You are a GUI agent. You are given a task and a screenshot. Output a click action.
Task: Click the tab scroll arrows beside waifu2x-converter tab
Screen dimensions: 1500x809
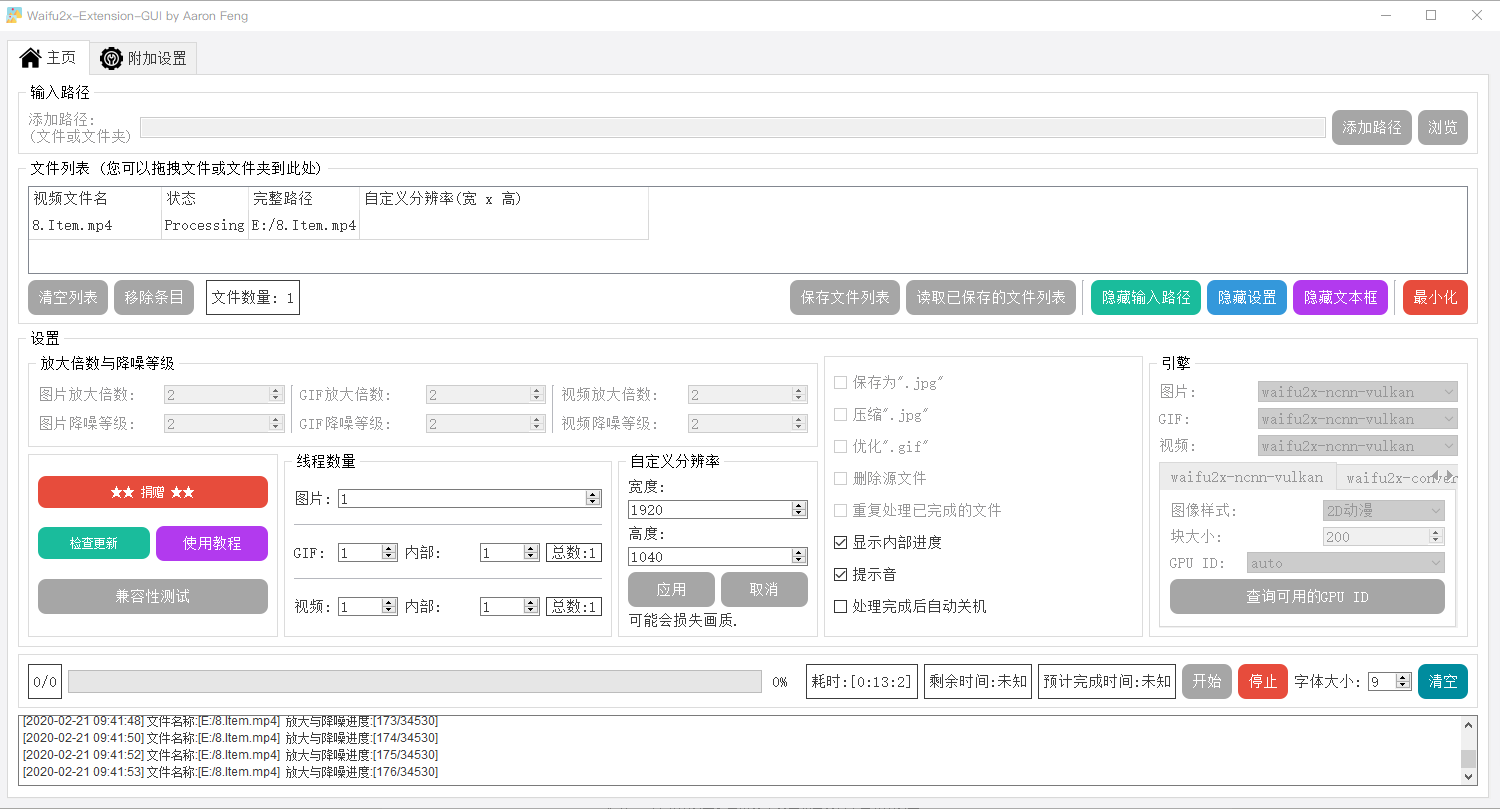[x=1443, y=475]
